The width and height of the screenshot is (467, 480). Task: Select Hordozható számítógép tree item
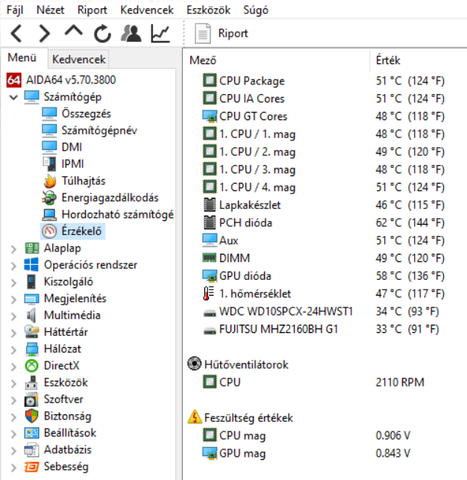tap(117, 214)
